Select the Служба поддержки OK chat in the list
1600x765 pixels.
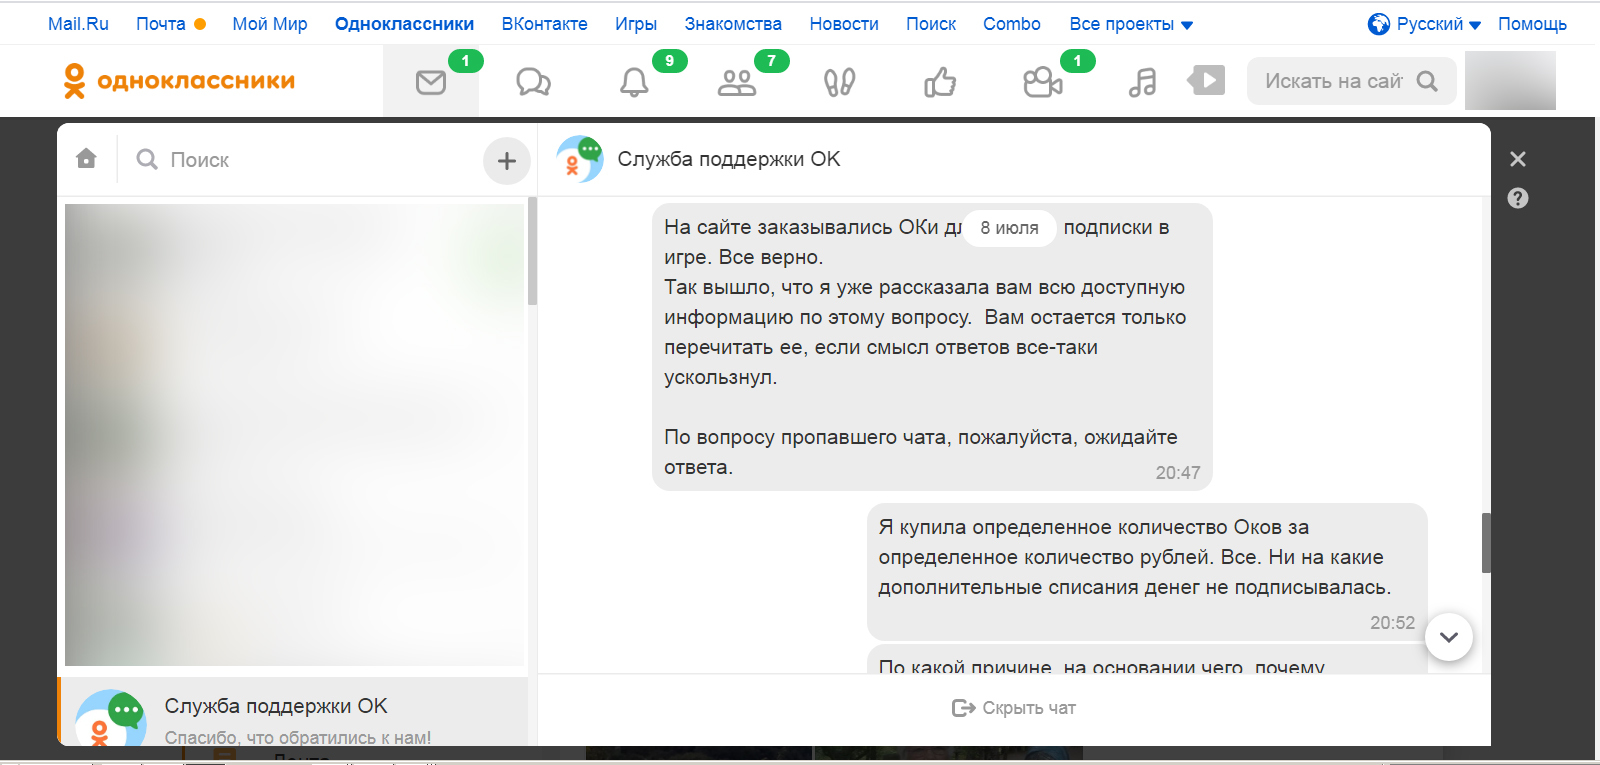pyautogui.click(x=293, y=712)
